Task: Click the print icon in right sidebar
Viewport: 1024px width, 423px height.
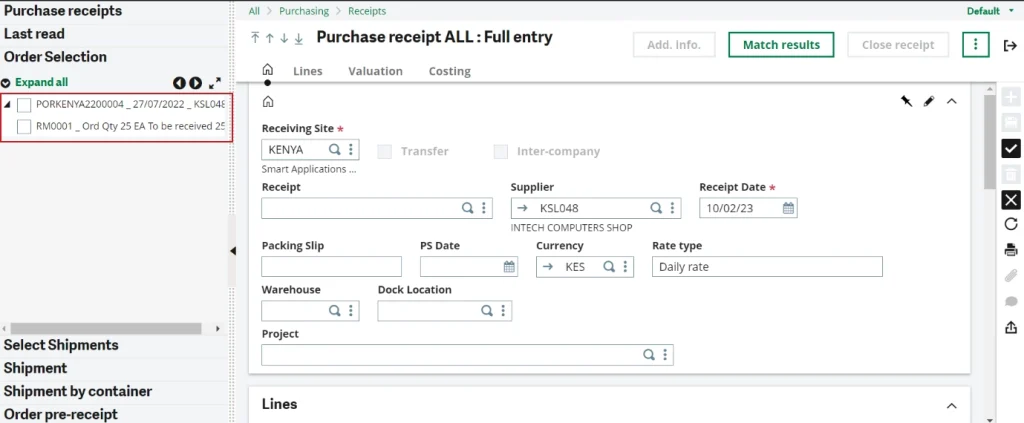Action: 1010,250
